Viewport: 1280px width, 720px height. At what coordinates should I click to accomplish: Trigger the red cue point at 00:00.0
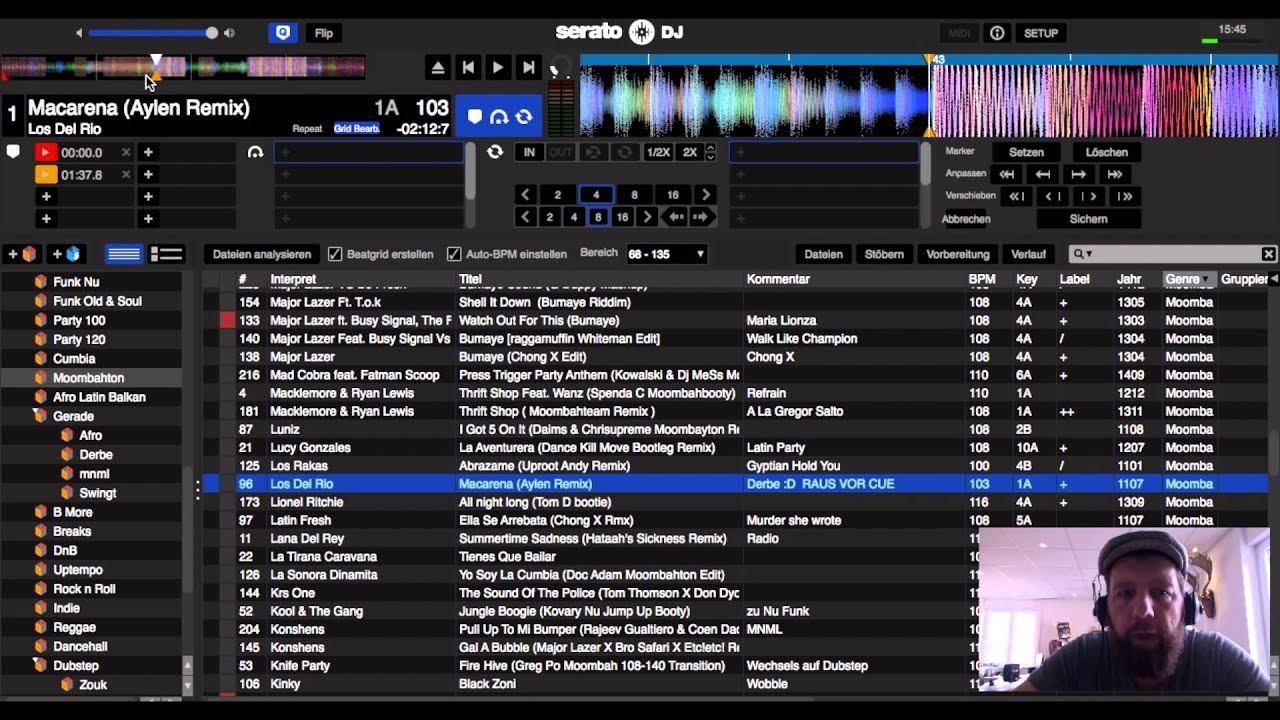click(45, 152)
